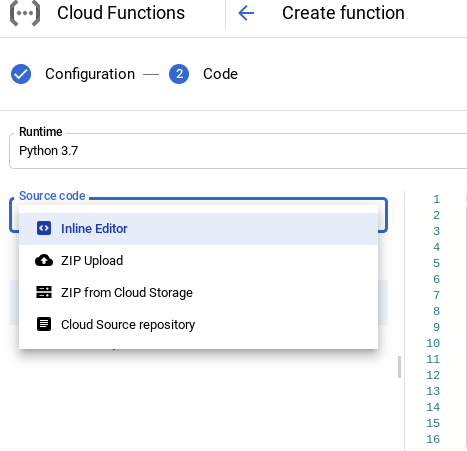Select Cloud Source repository option

tap(198, 324)
